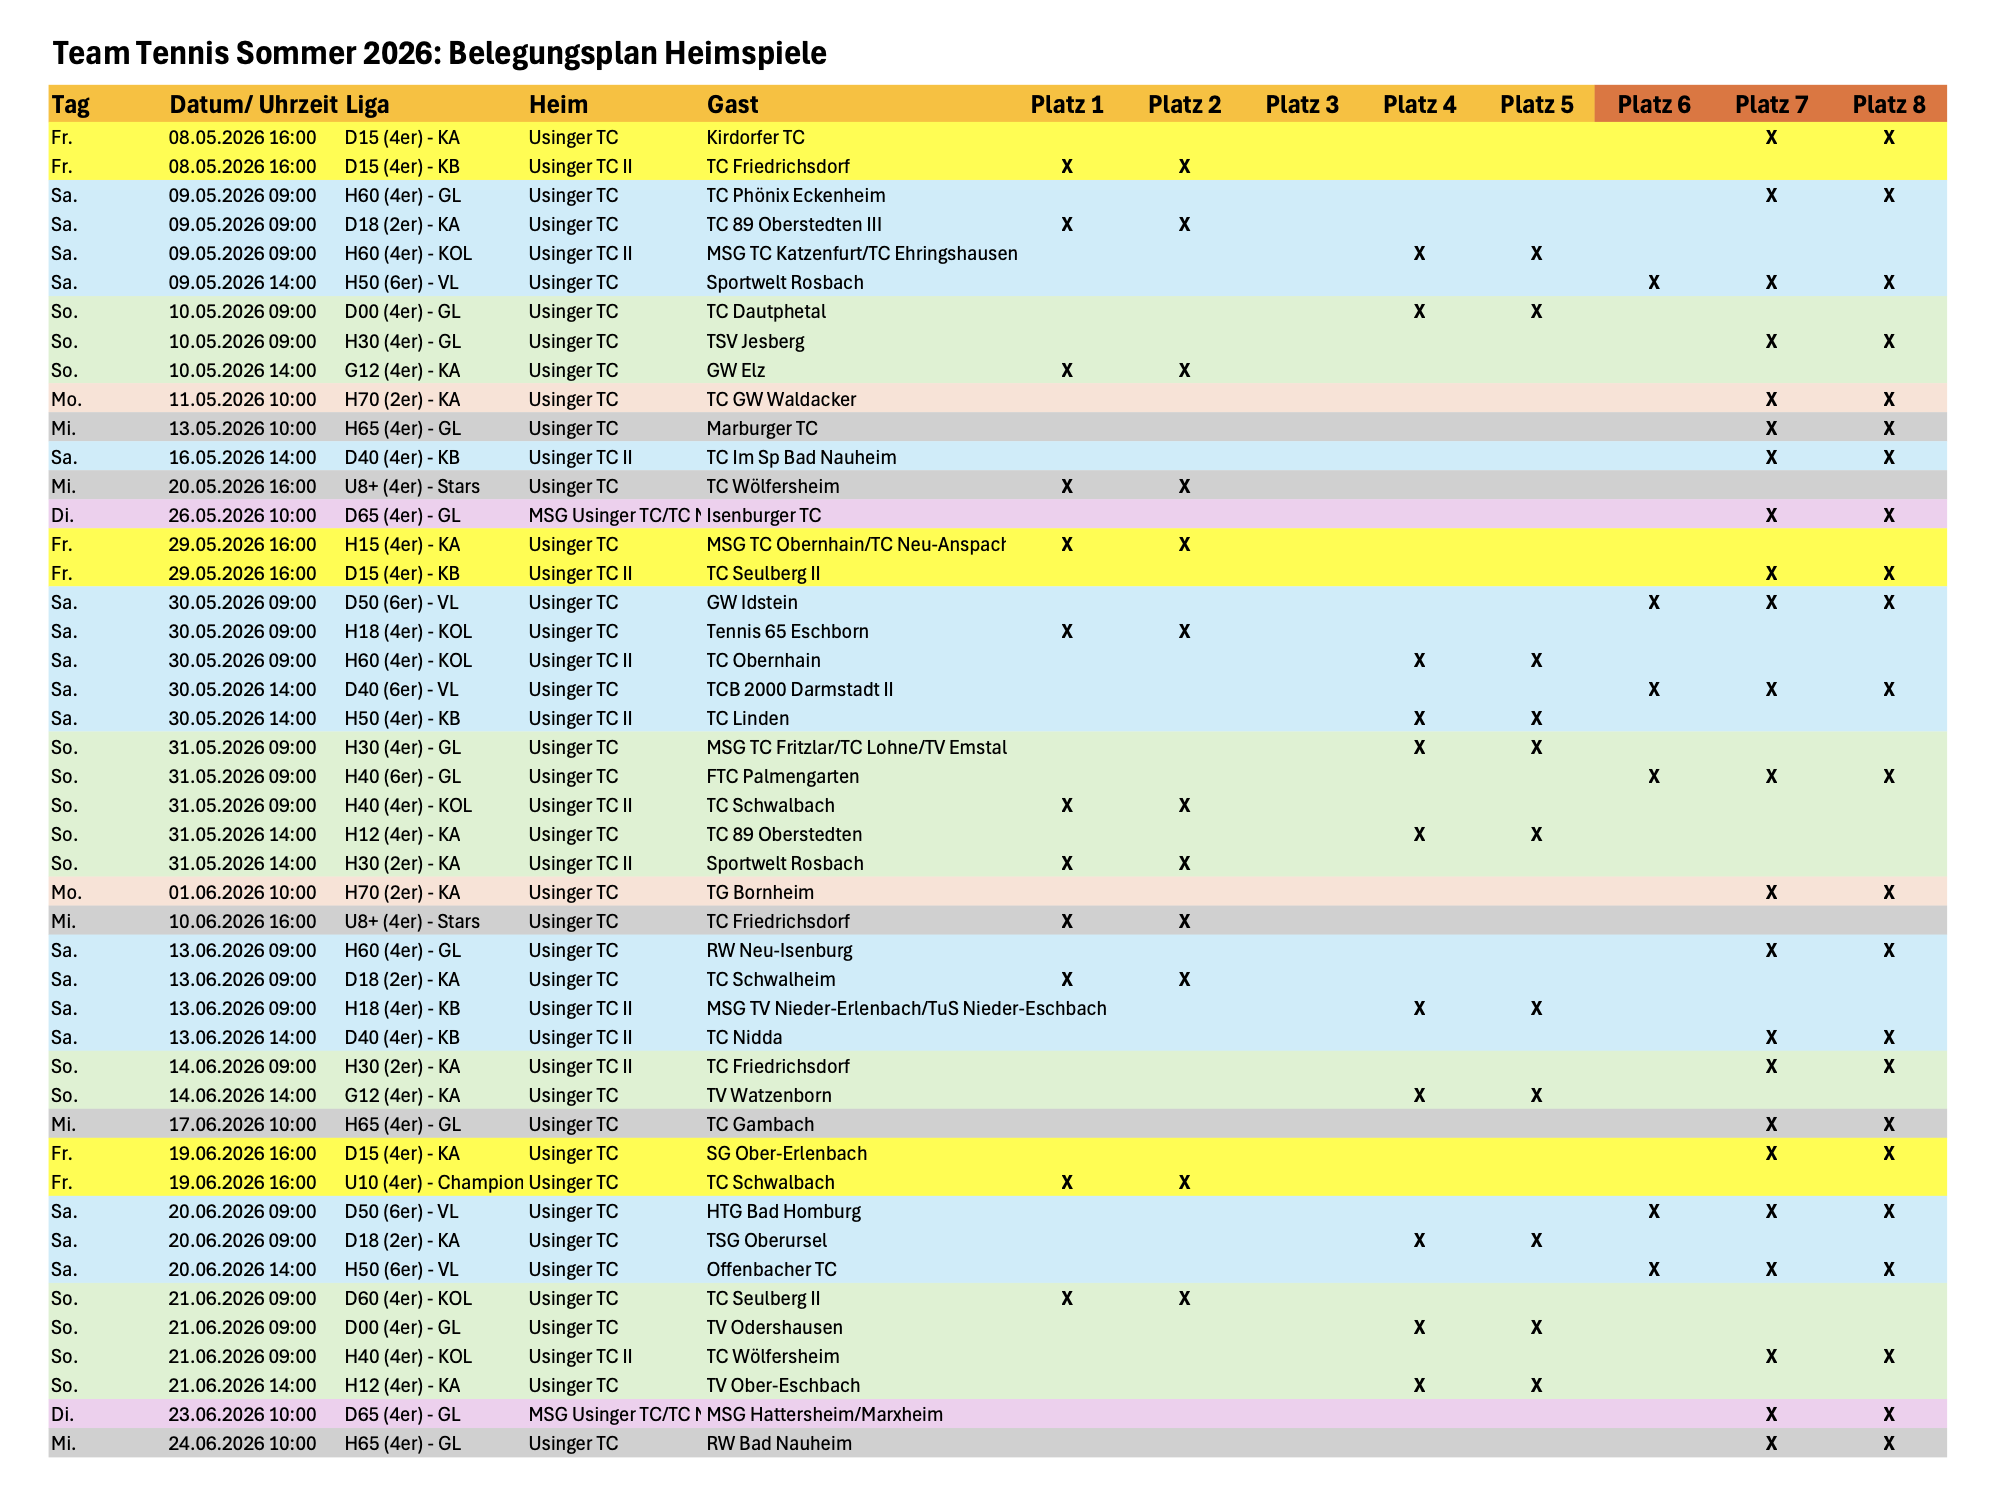Click date cell '13.05.2026 10:00'
This screenshot has width=1992, height=1504.
pos(242,428)
